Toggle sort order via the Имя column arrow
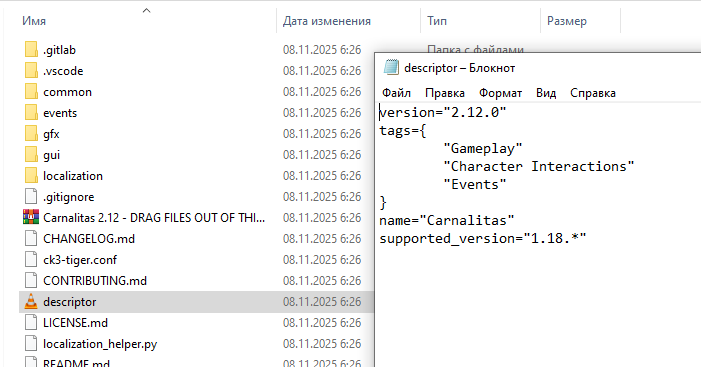This screenshot has width=701, height=367. 146,10
